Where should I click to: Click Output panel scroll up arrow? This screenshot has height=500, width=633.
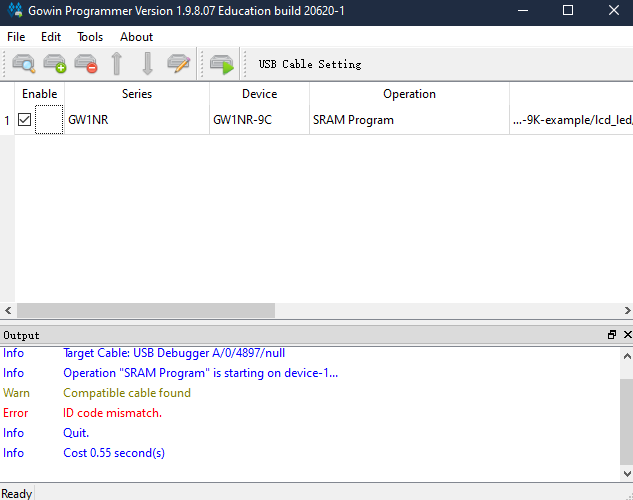click(x=627, y=356)
